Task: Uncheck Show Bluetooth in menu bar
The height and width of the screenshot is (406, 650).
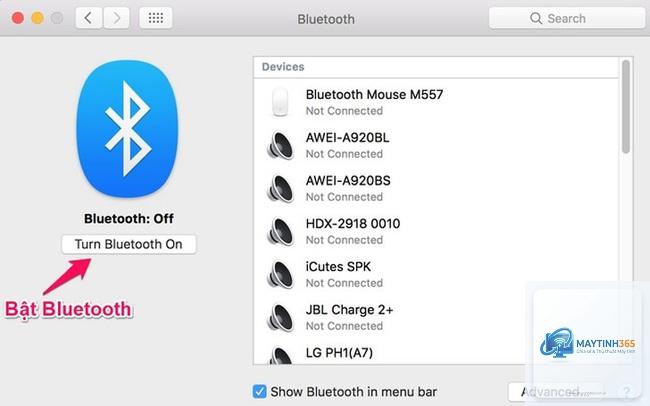Action: coord(260,391)
